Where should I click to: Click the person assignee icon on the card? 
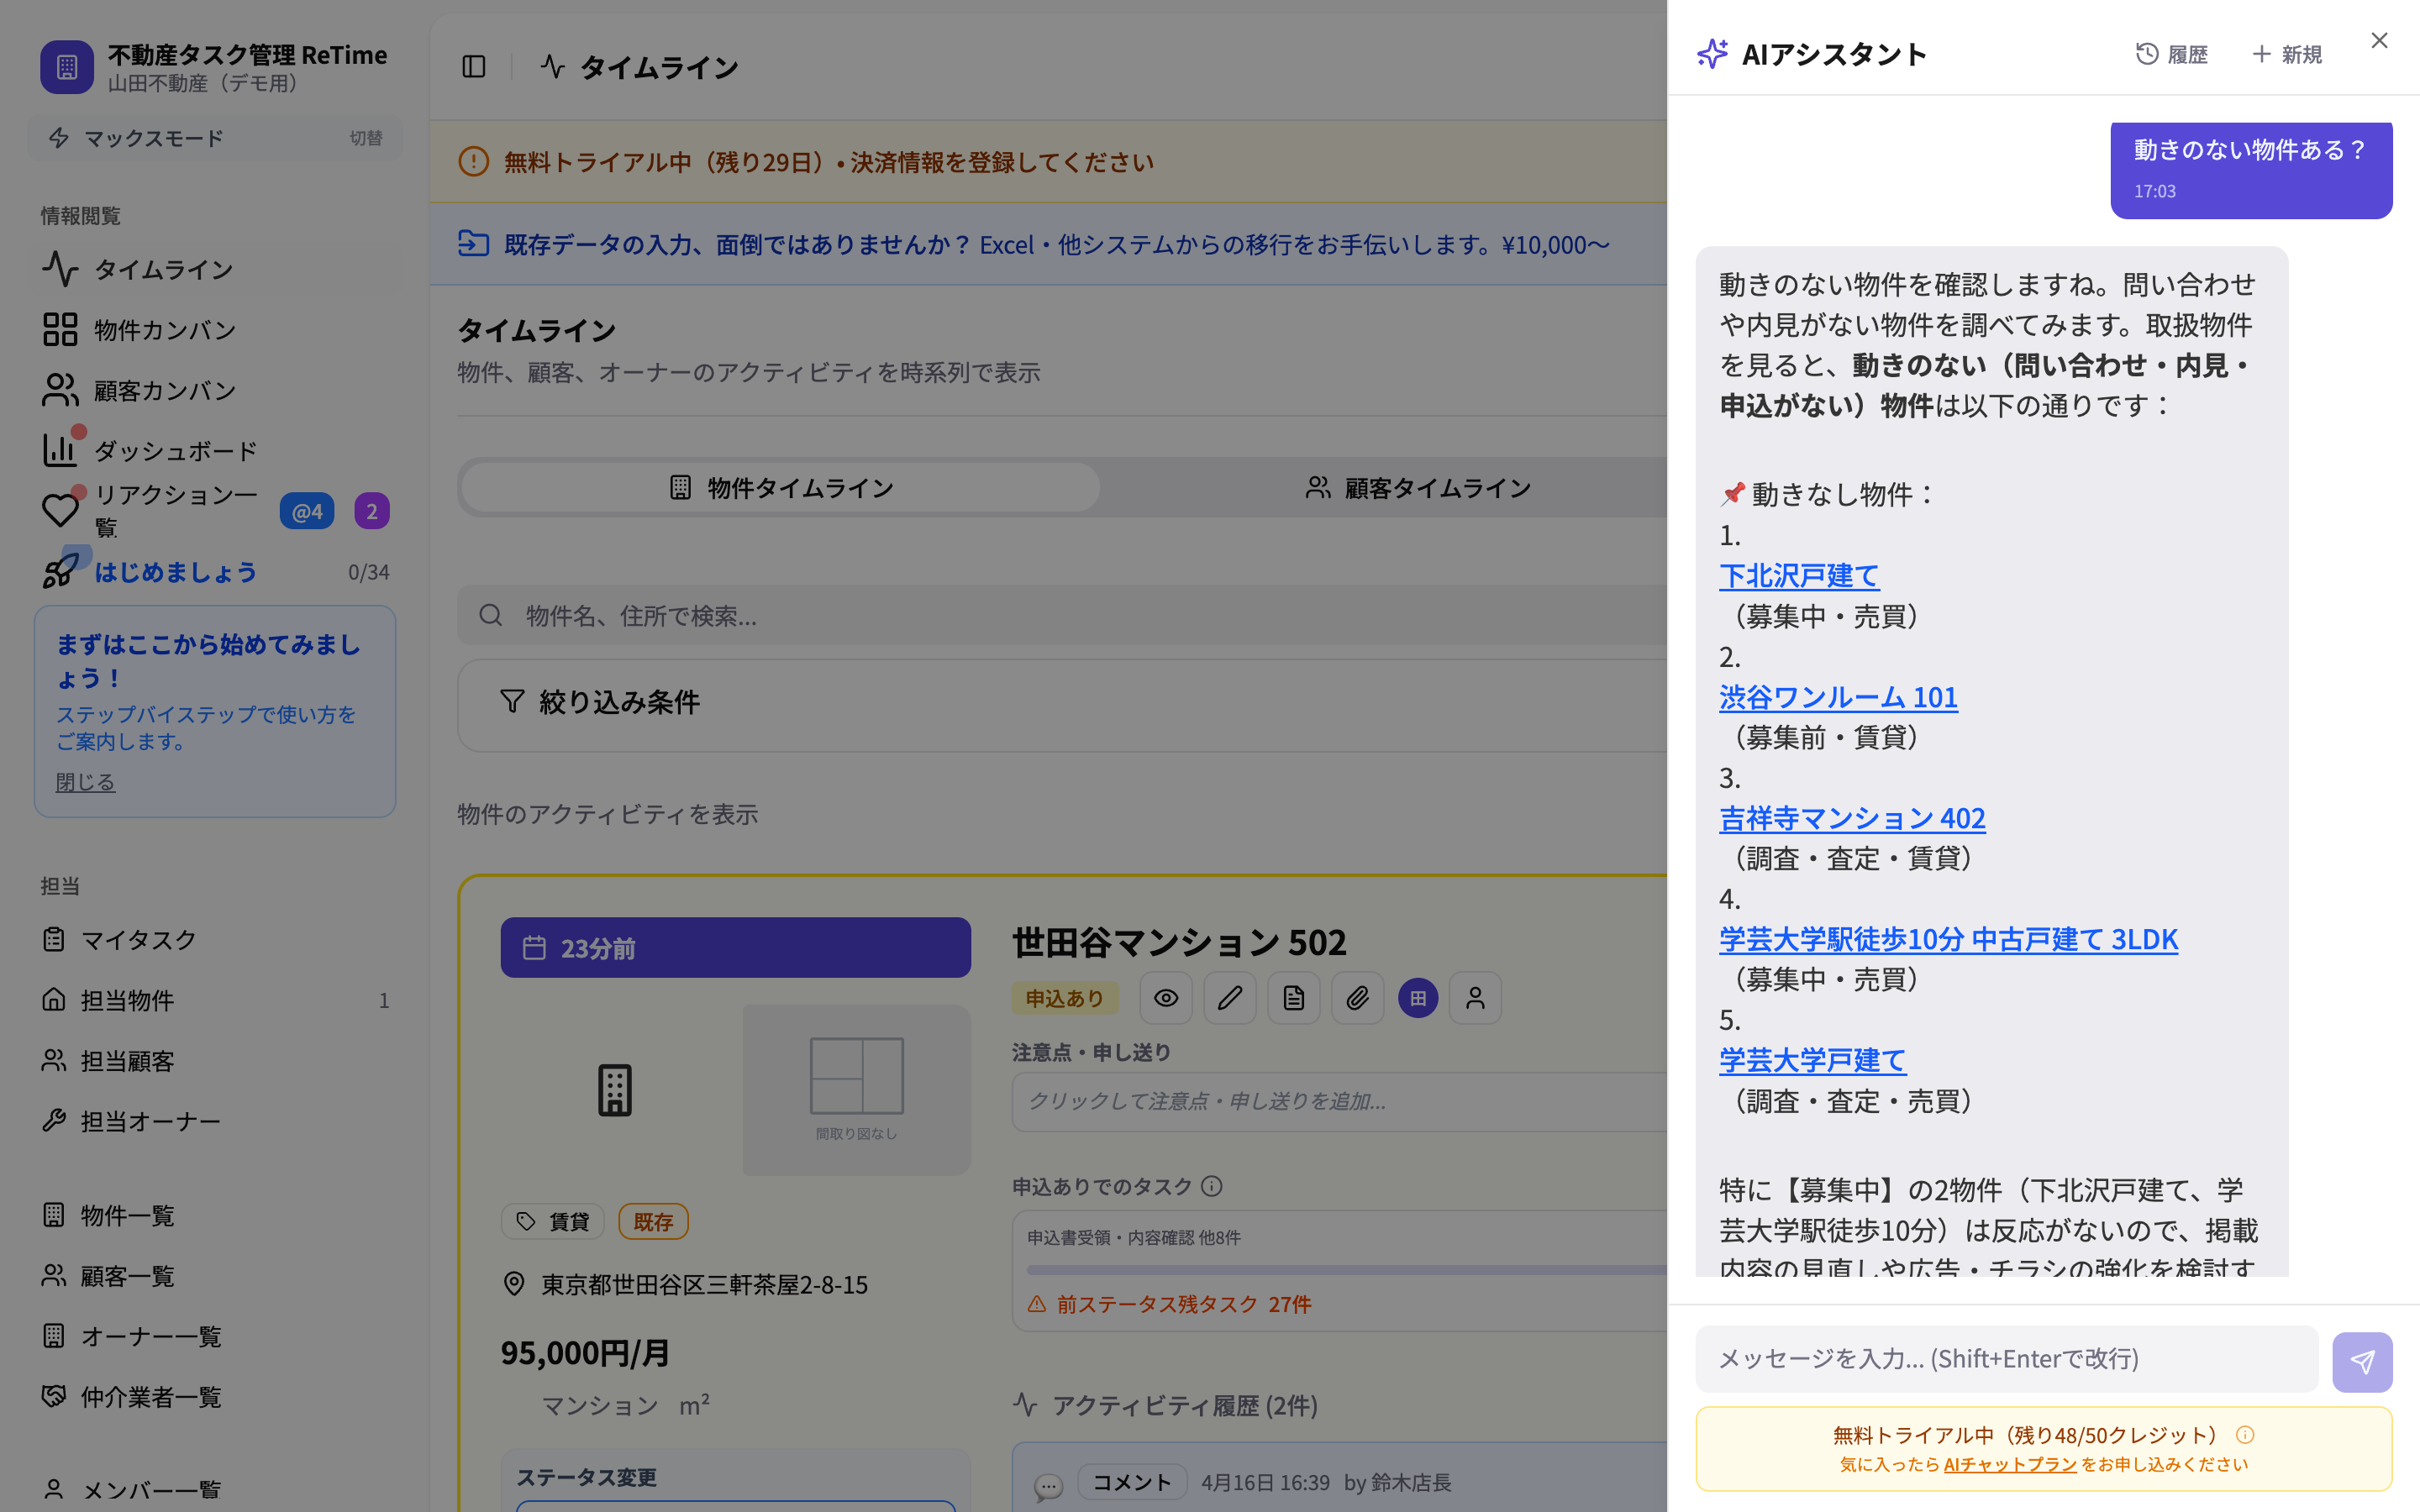tap(1475, 998)
